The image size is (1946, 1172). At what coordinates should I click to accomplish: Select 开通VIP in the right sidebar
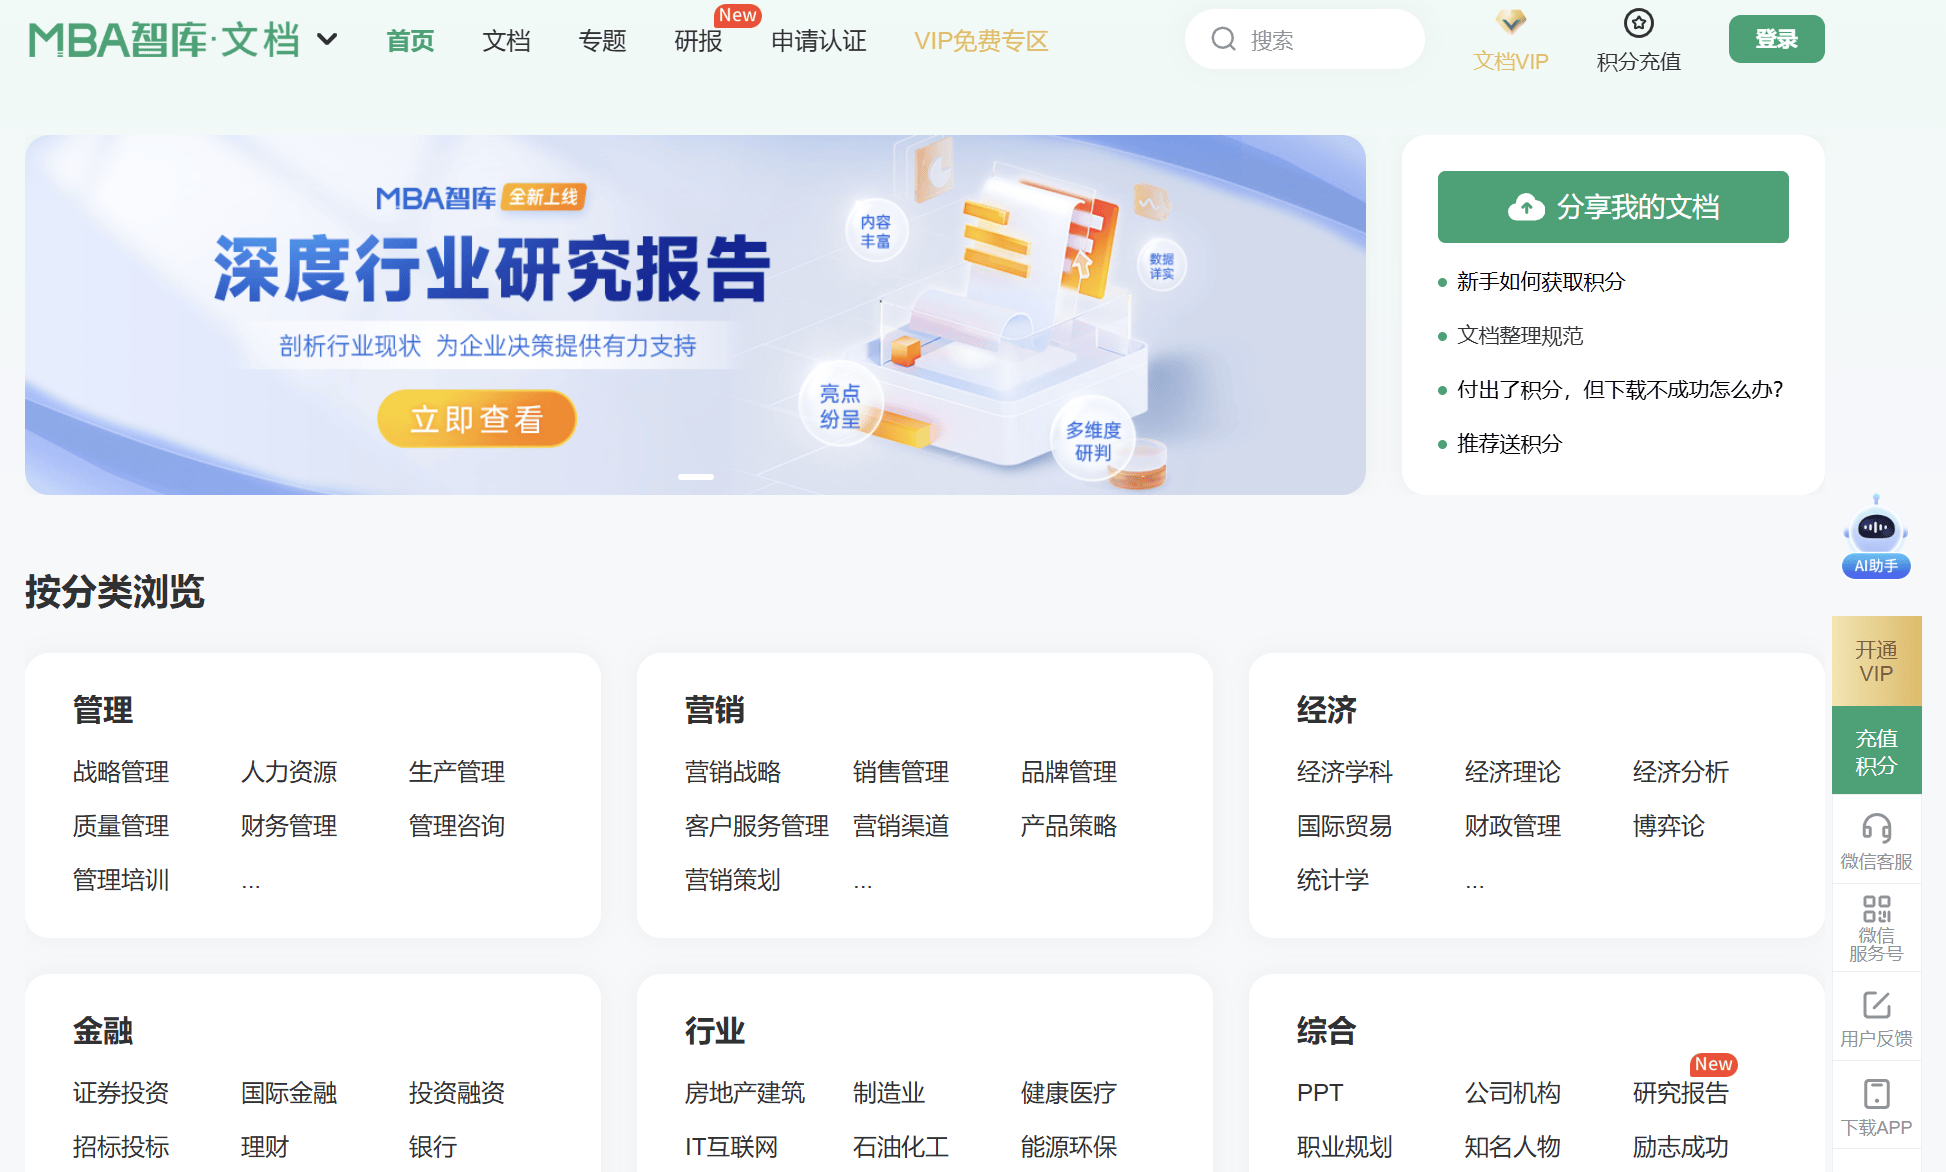point(1876,661)
